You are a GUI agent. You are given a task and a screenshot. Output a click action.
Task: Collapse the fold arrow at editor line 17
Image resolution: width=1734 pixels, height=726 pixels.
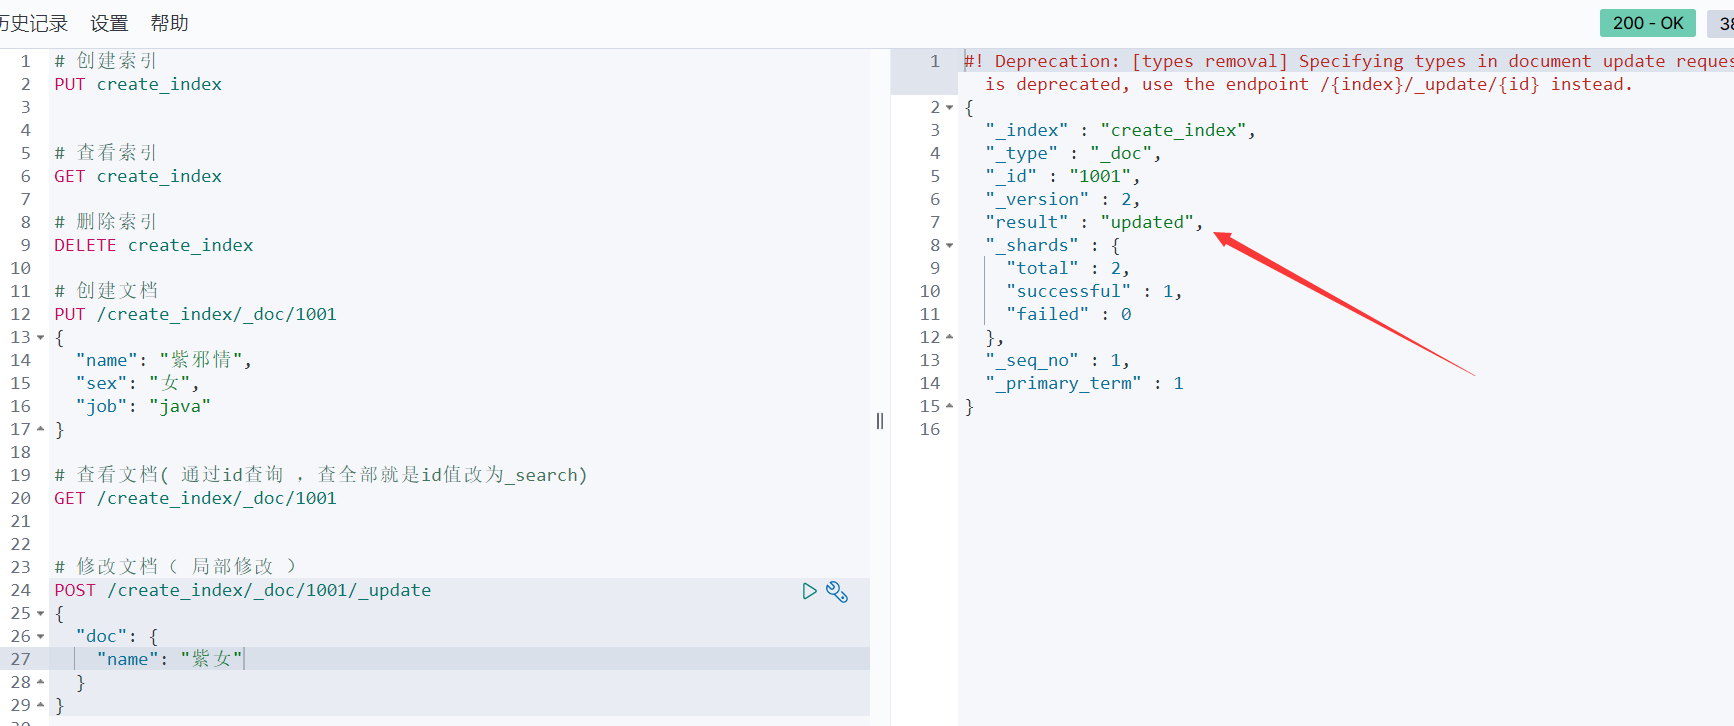pos(41,429)
